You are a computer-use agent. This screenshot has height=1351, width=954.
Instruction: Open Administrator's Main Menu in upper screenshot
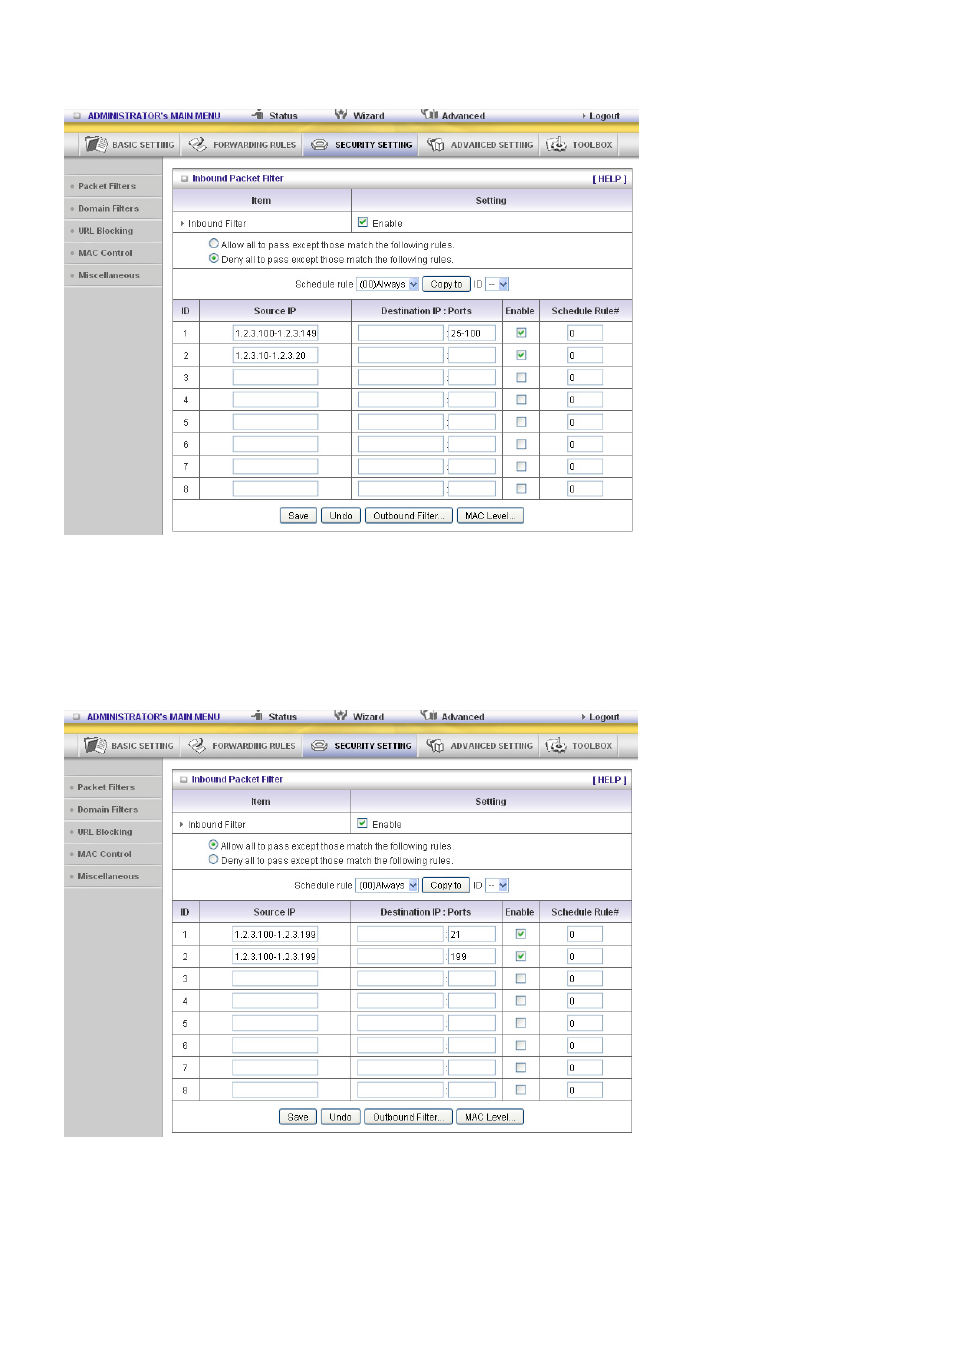coord(154,116)
